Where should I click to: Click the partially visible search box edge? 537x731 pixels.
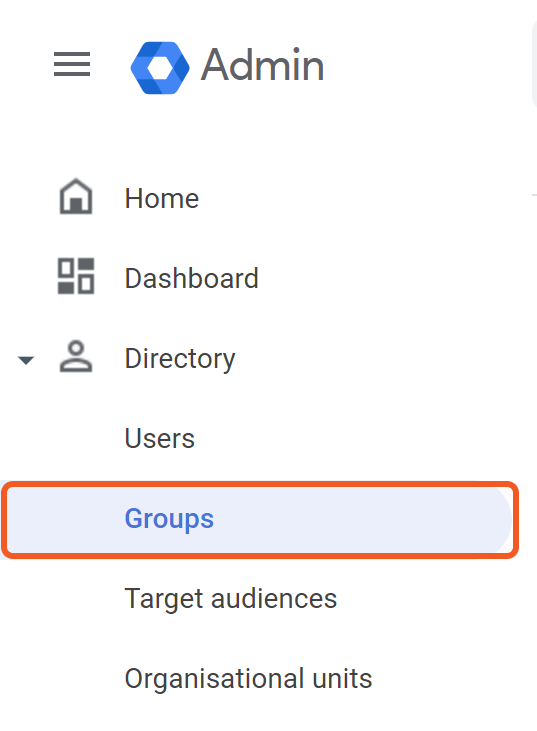tap(534, 65)
